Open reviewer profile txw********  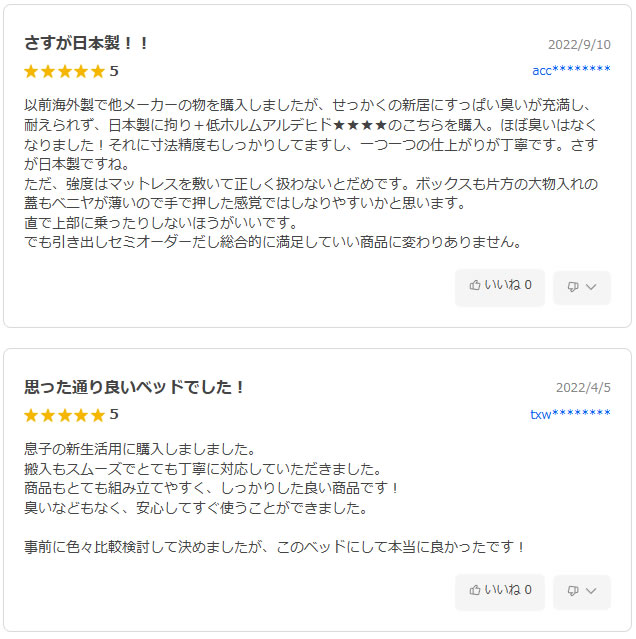[x=570, y=414]
